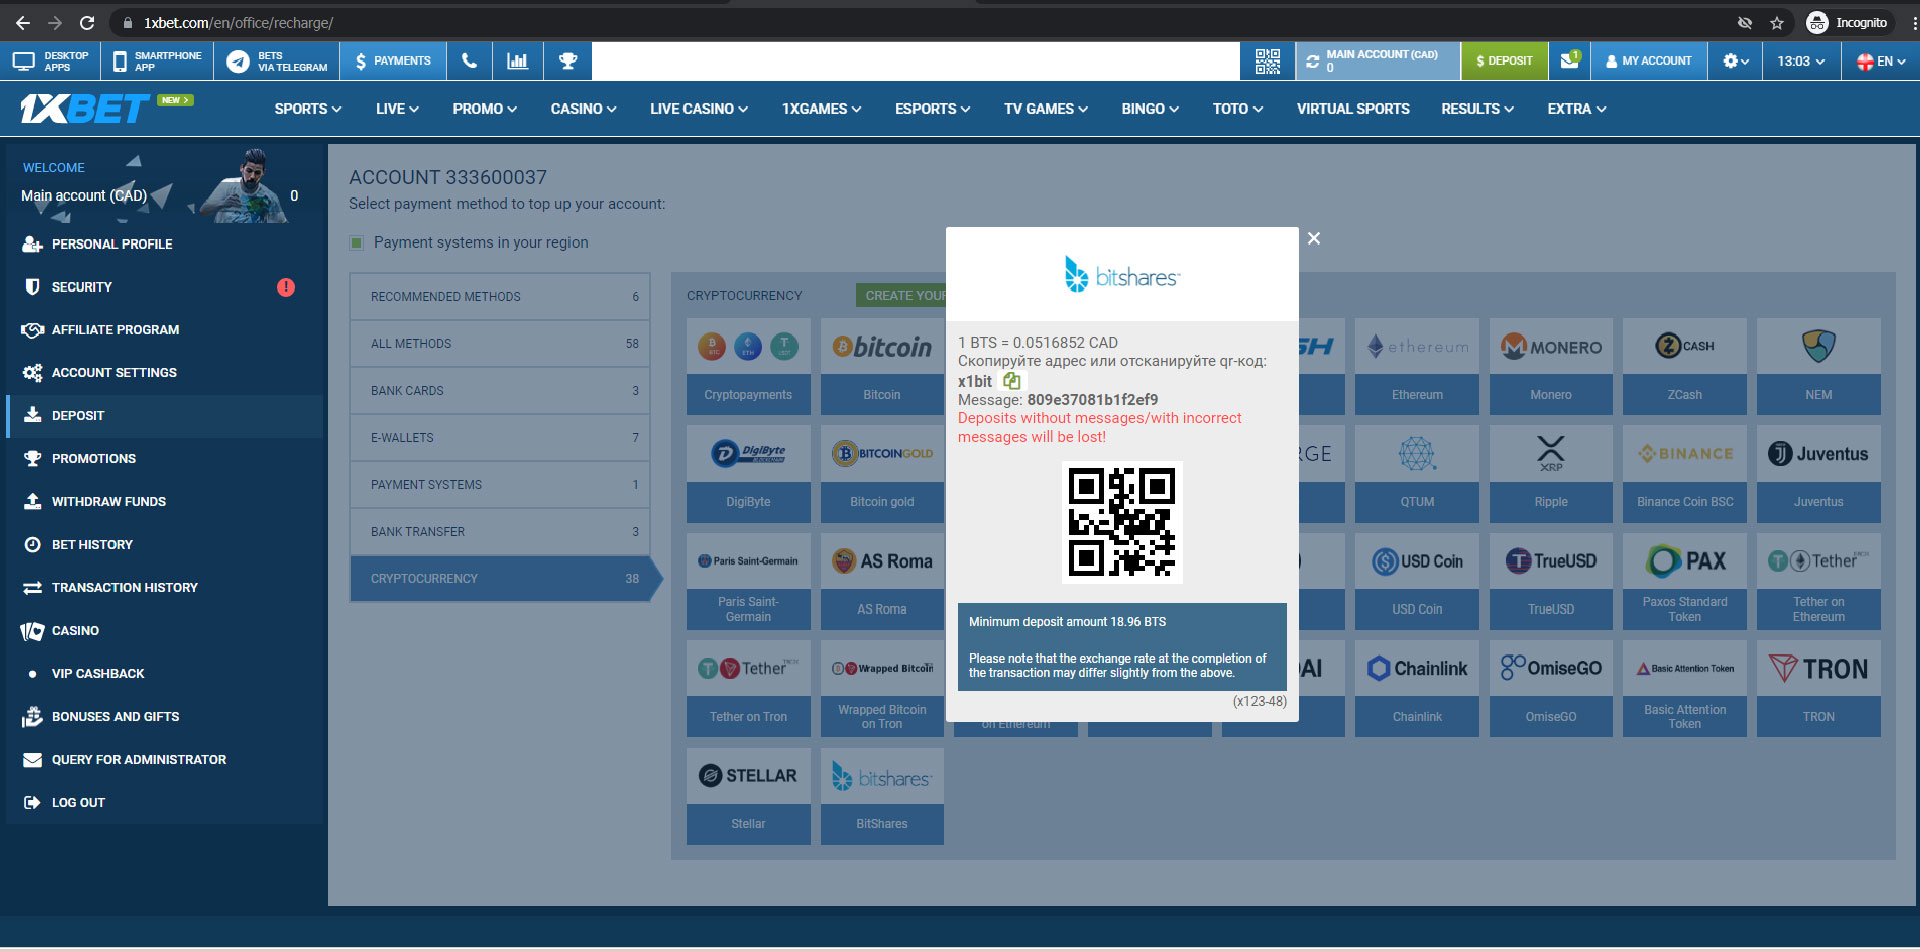Click the green Deposit button
The image size is (1920, 951).
[x=1504, y=61]
